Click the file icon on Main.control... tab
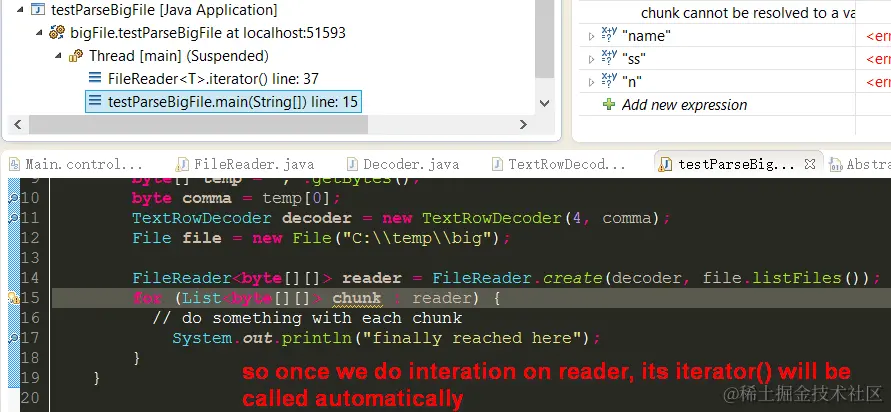This screenshot has height=412, width=891. pos(14,165)
